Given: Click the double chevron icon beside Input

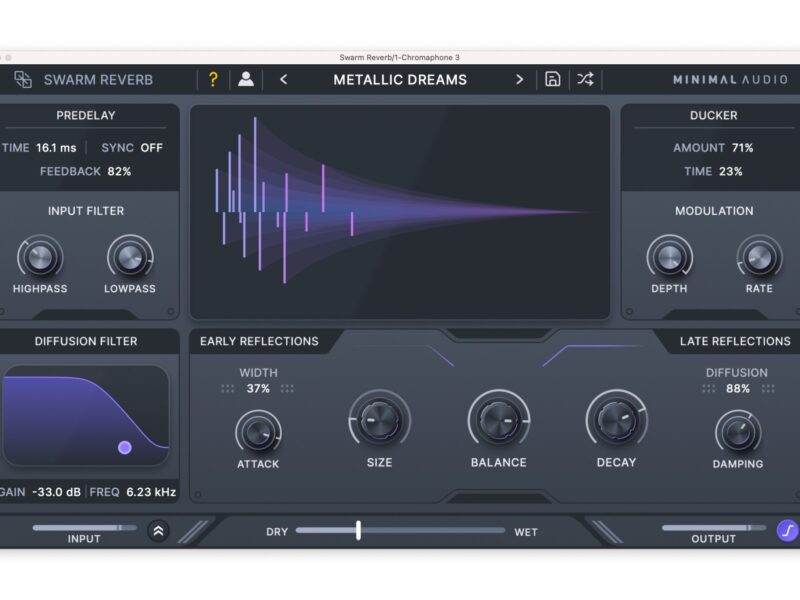Looking at the screenshot, I should pos(158,531).
